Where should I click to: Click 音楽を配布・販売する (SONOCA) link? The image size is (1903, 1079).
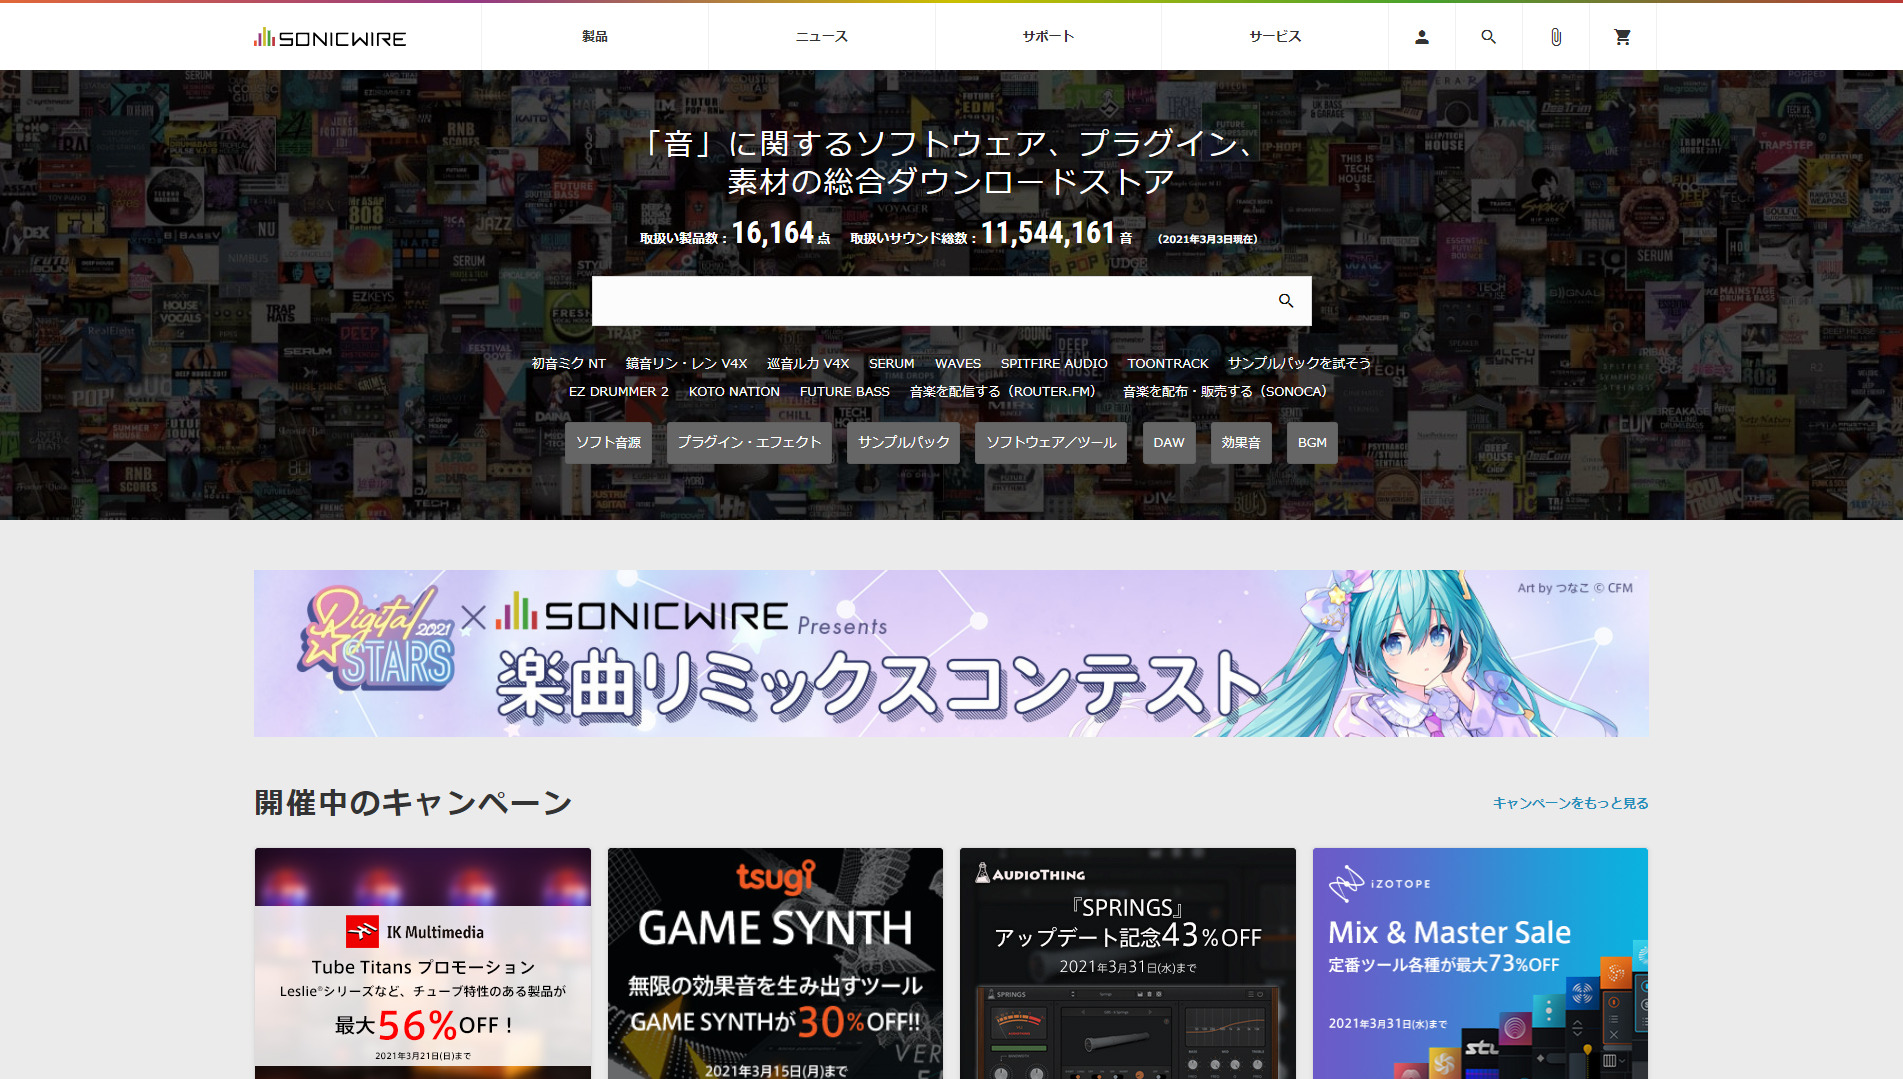1224,392
